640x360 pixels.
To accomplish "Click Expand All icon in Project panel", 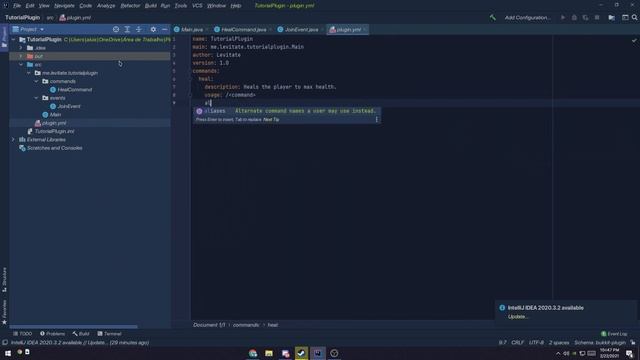I will click(x=127, y=29).
